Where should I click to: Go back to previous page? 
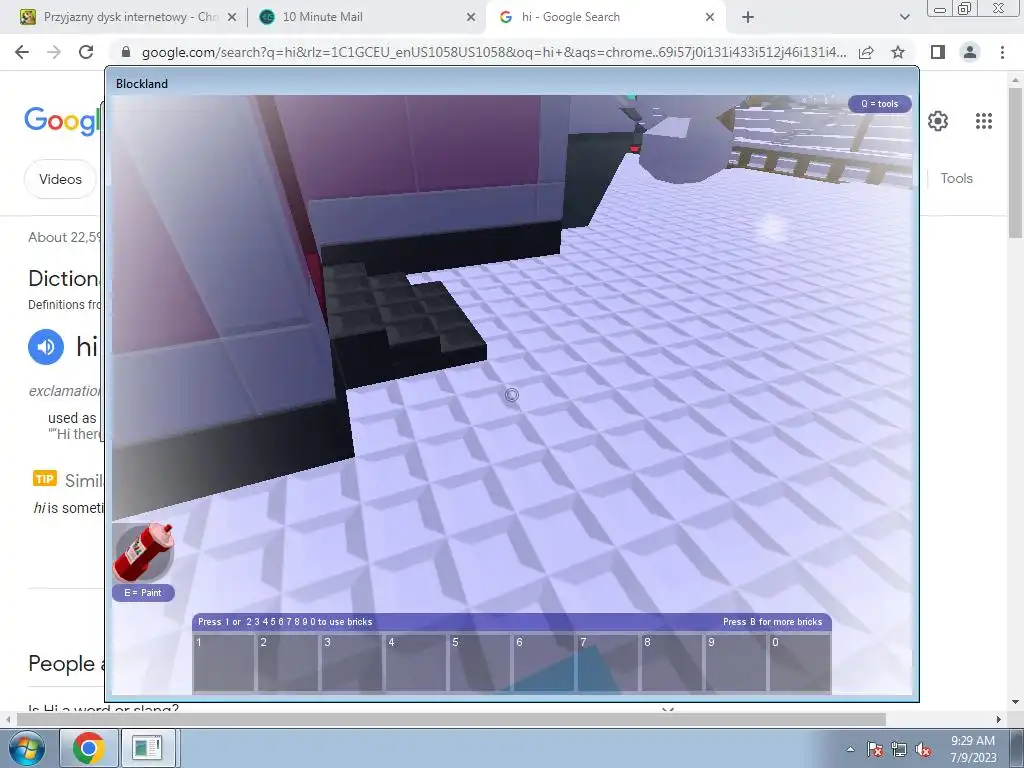coord(22,52)
